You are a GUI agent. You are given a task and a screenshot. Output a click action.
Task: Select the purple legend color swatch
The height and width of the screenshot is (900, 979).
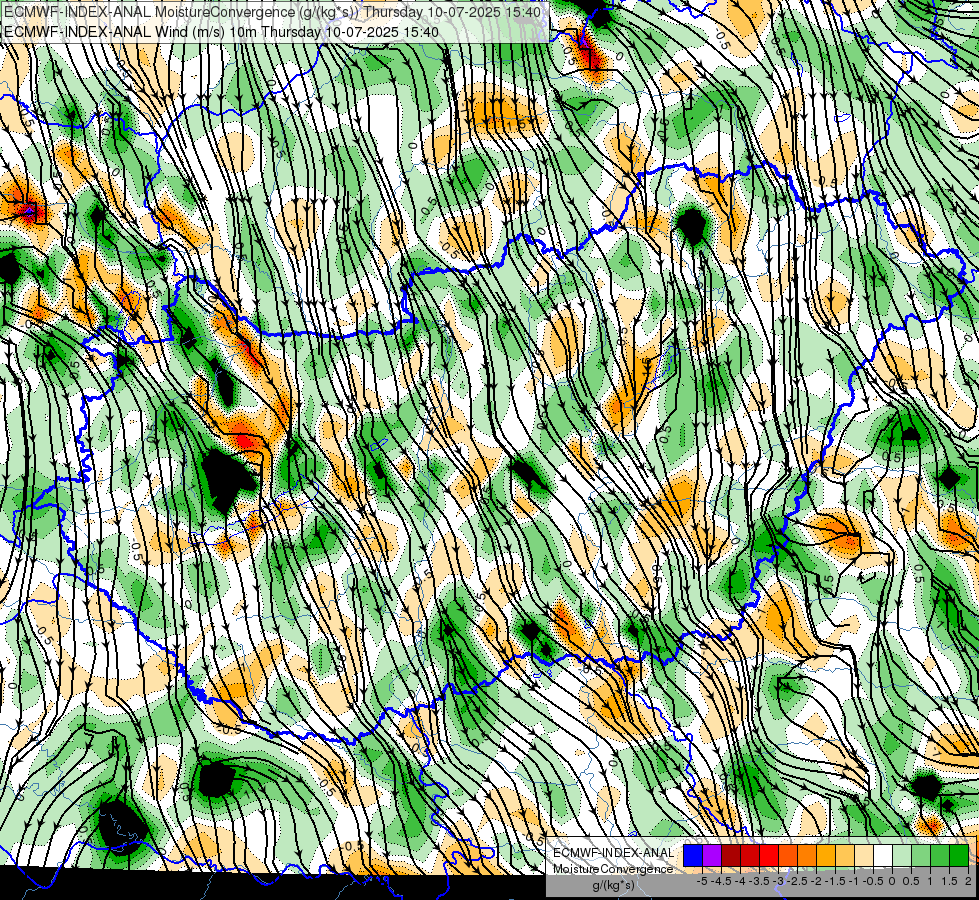coord(712,855)
